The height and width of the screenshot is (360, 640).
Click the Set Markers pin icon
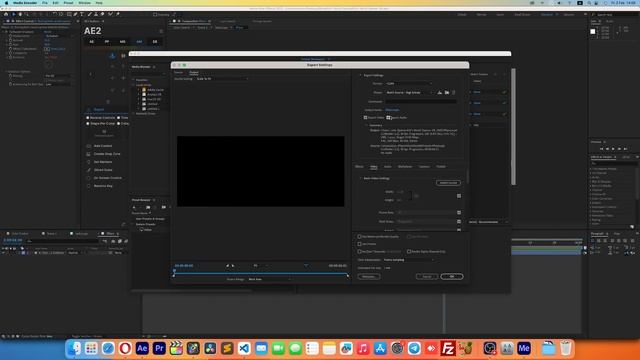[x=89, y=162]
